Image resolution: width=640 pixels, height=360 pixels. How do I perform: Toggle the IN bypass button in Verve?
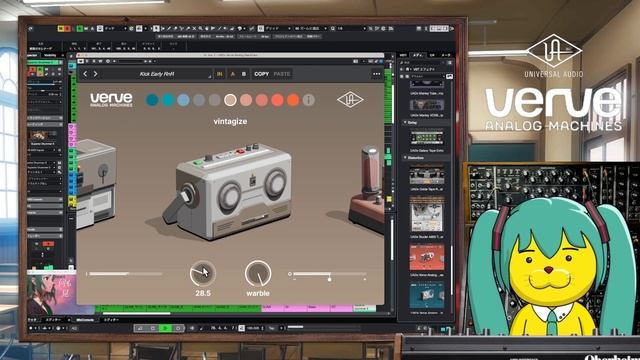tap(220, 74)
